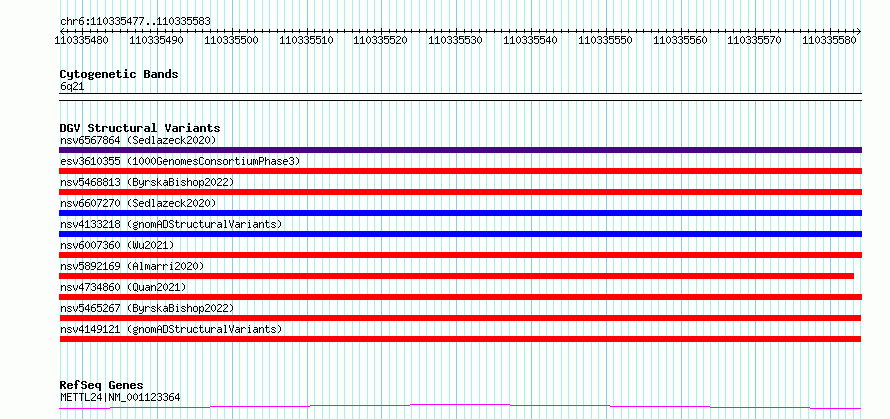Click ruler position 110335540
Screen dimensions: 890x419
click(x=531, y=40)
